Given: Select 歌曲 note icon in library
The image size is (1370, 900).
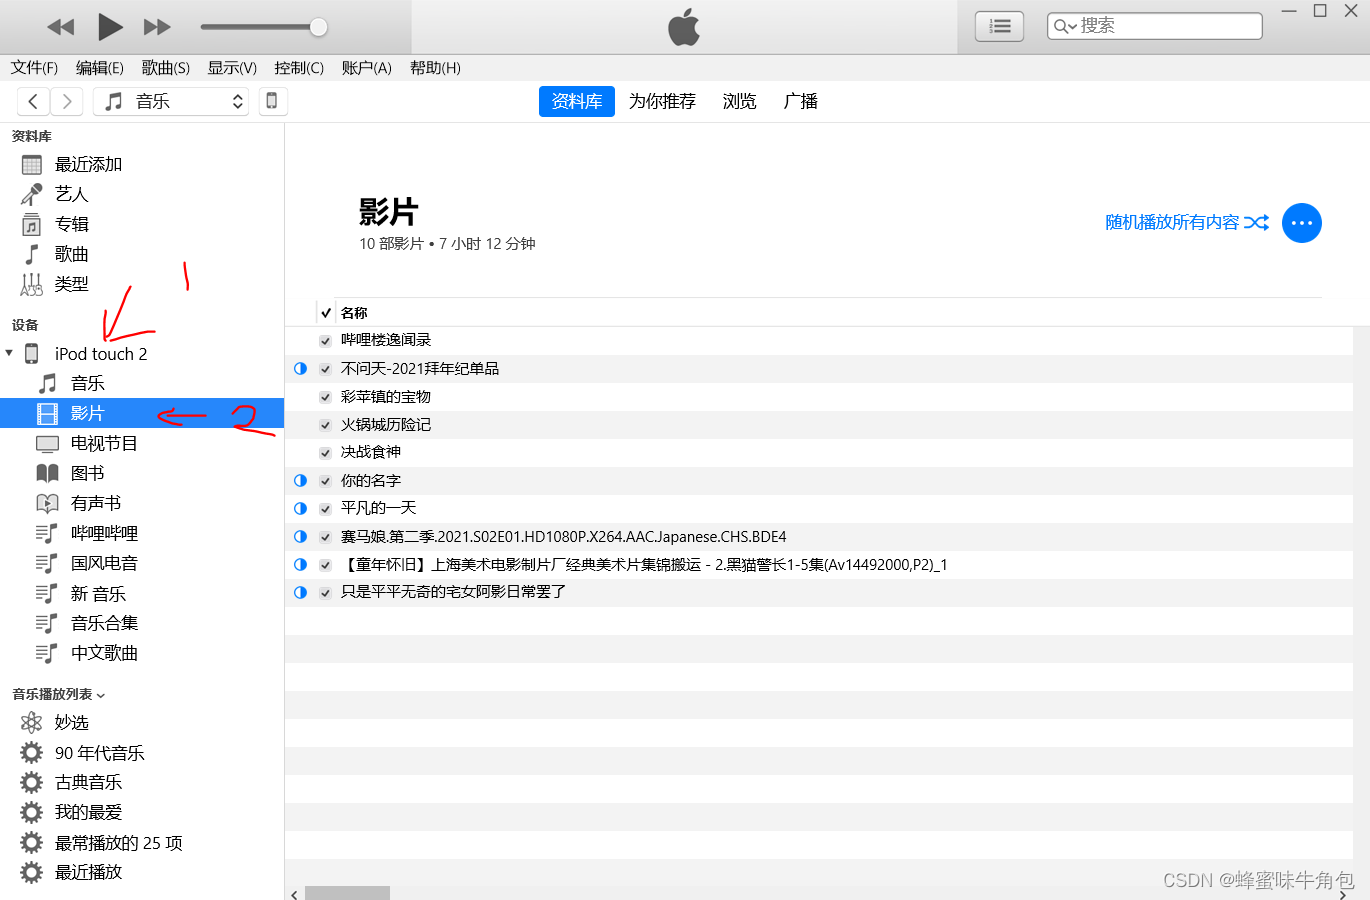Looking at the screenshot, I should click(32, 254).
